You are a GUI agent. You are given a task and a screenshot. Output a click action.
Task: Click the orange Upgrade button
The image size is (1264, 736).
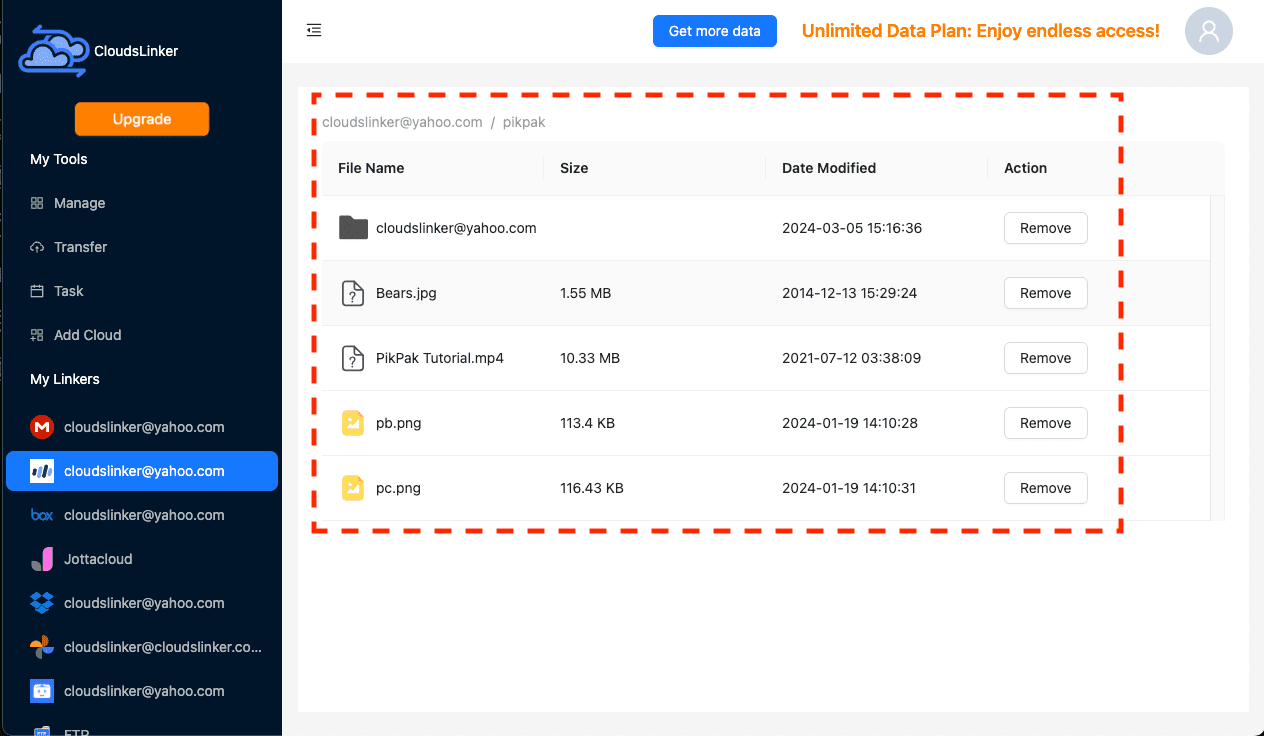point(142,119)
